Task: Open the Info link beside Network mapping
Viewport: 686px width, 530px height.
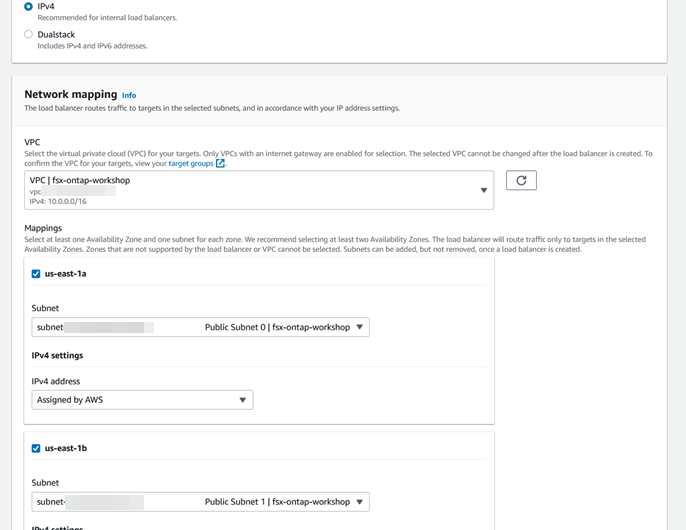Action: (129, 95)
